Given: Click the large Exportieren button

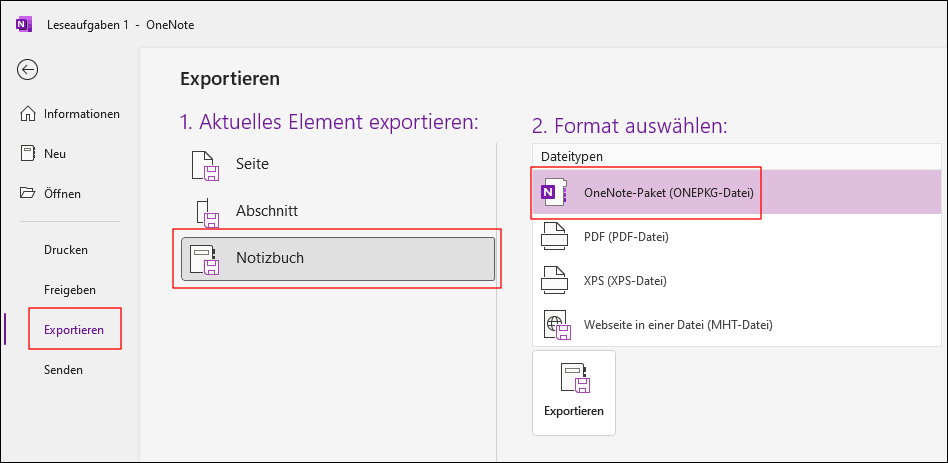Looking at the screenshot, I should (x=574, y=393).
